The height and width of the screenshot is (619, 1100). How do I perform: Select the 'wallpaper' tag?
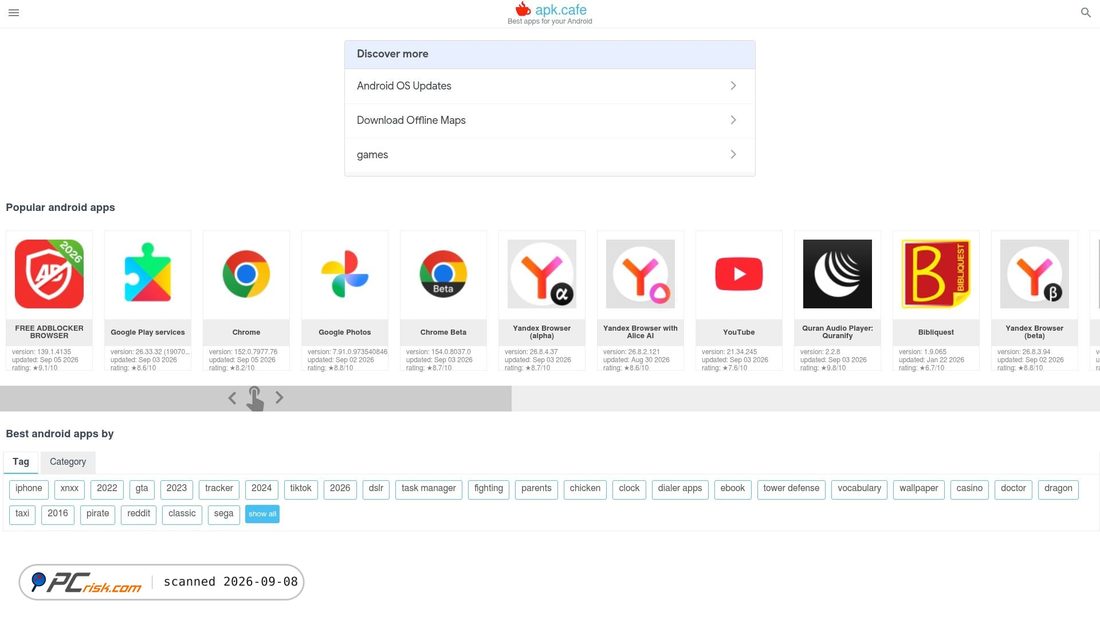[x=919, y=489]
